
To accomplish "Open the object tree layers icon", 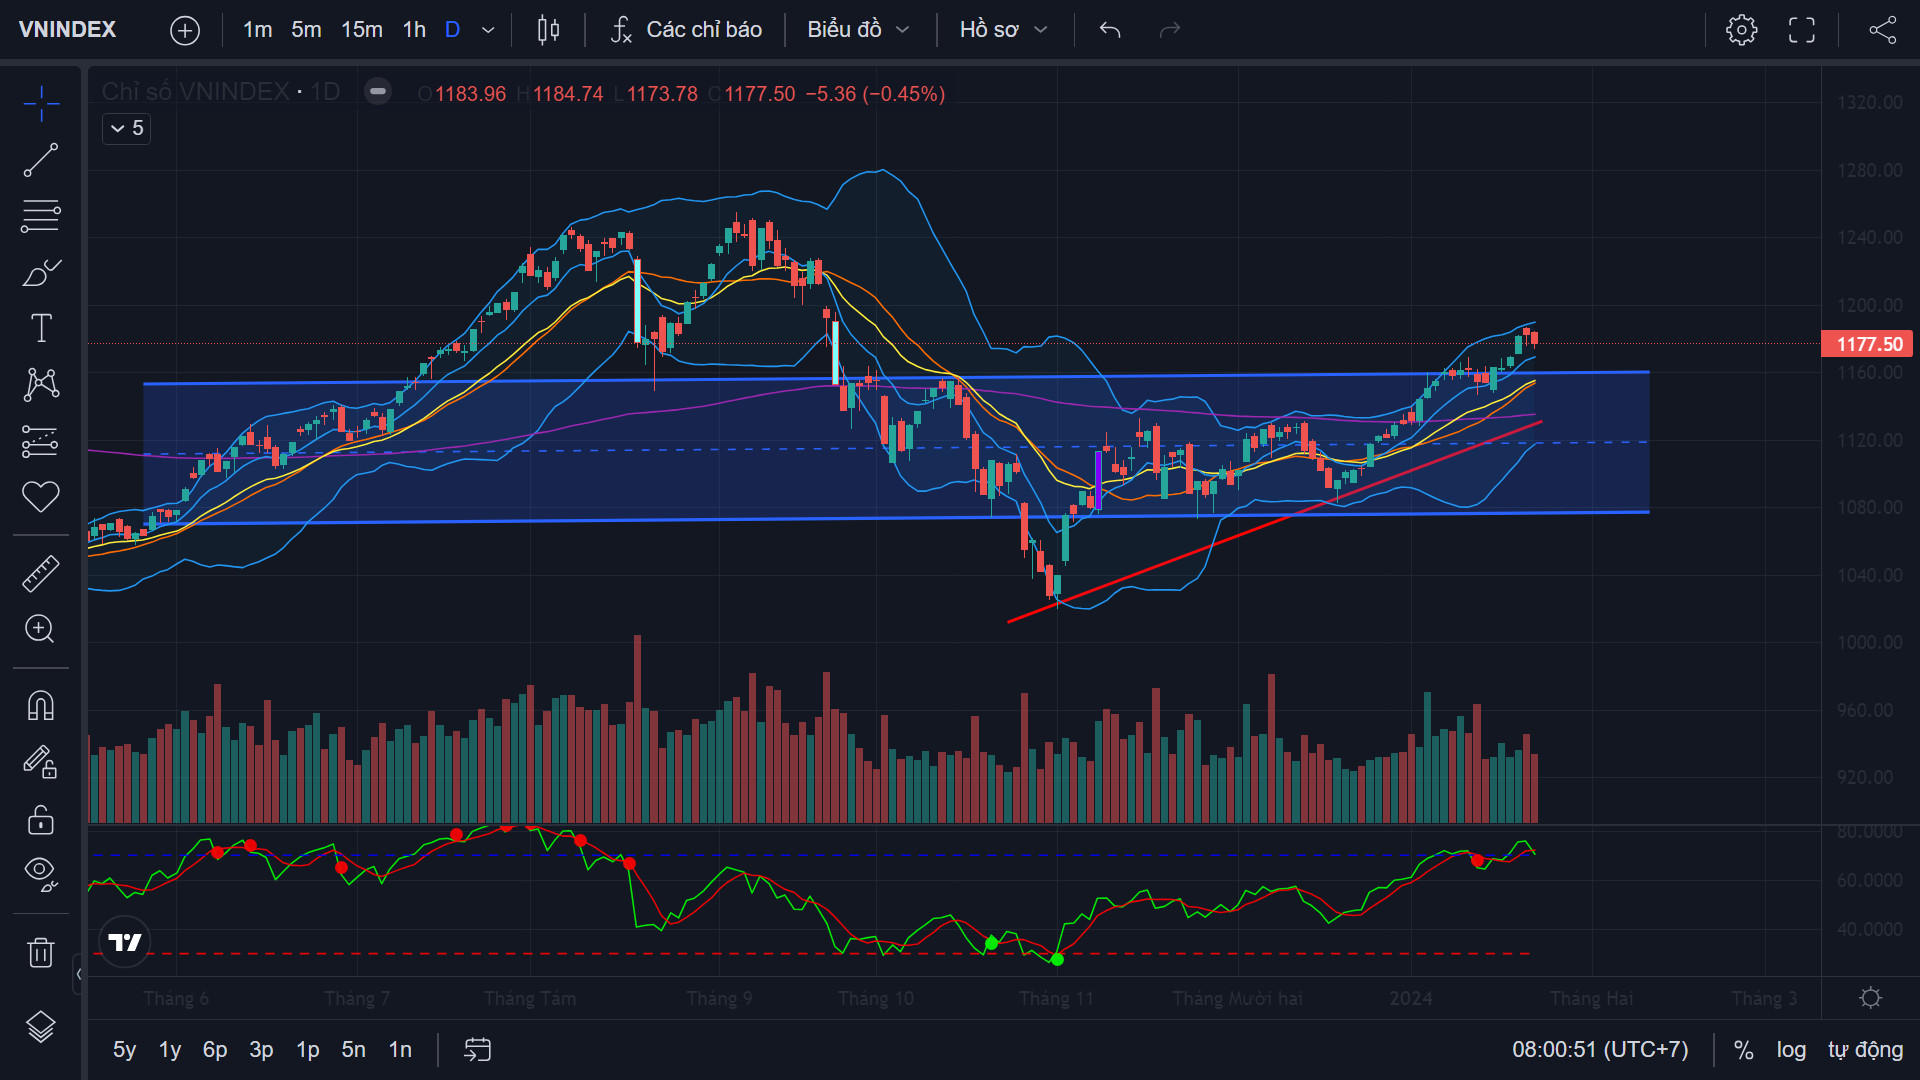I will click(41, 1027).
